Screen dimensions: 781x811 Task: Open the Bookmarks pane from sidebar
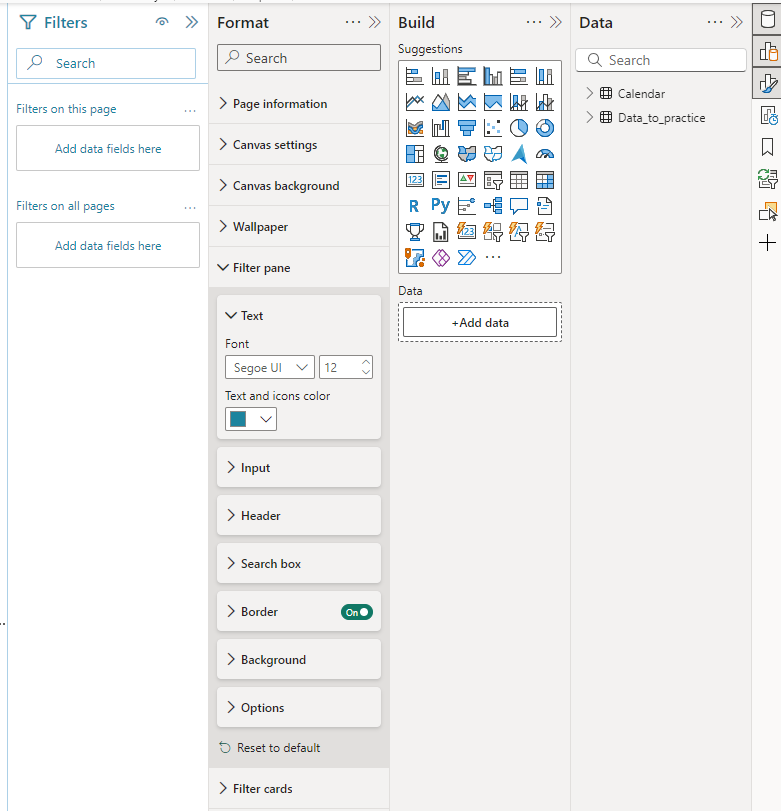(x=768, y=147)
